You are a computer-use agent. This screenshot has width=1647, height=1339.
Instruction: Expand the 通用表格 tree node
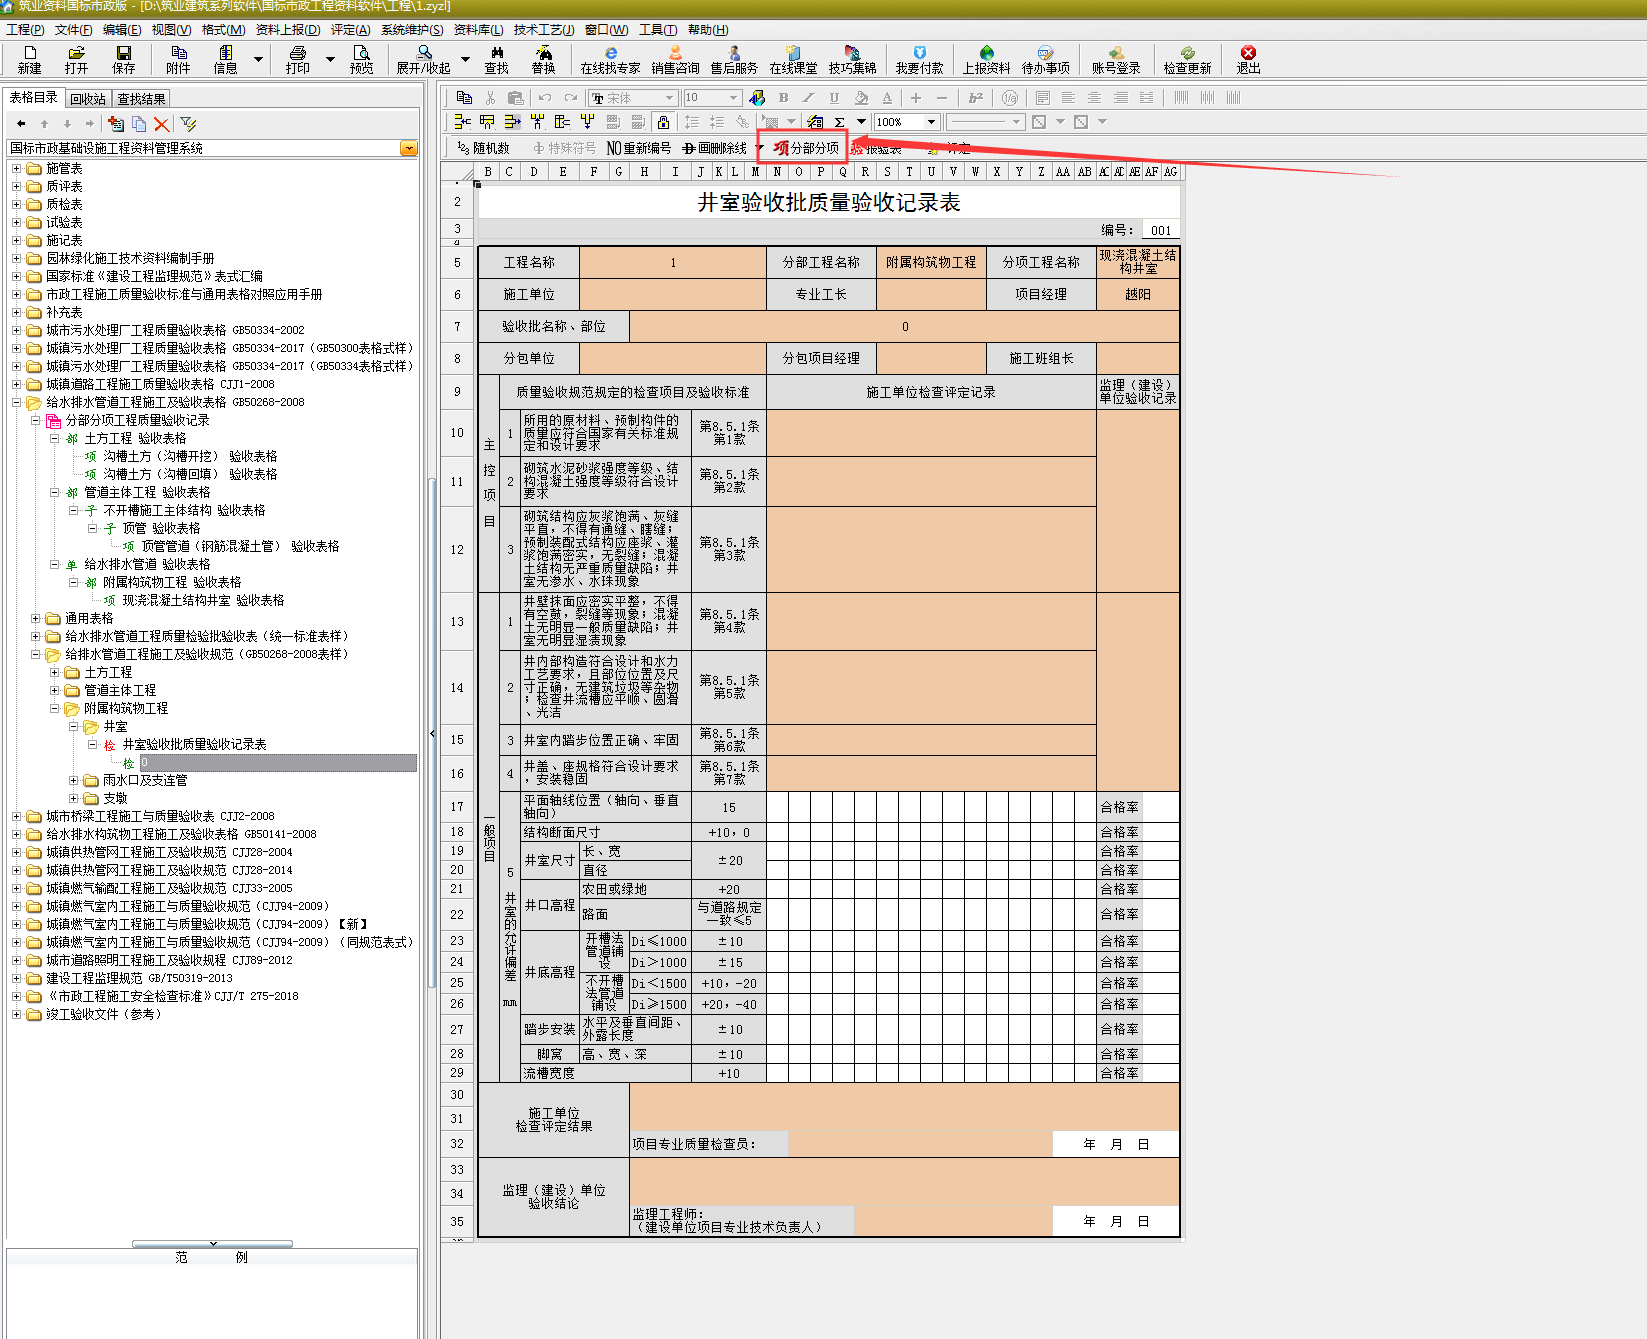[35, 618]
